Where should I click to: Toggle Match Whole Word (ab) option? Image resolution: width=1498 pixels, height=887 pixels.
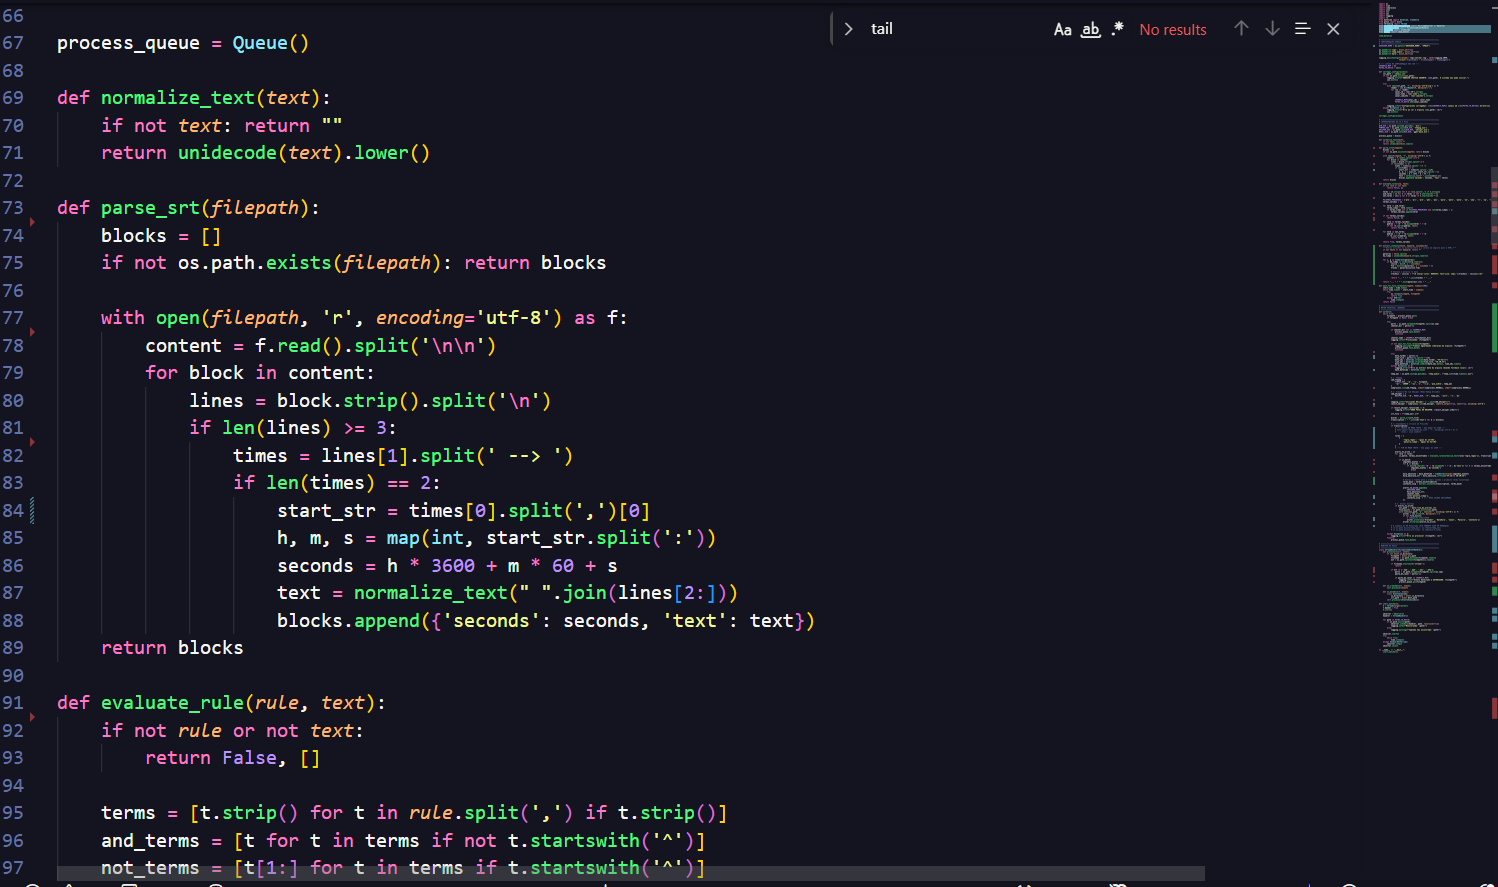(1091, 29)
